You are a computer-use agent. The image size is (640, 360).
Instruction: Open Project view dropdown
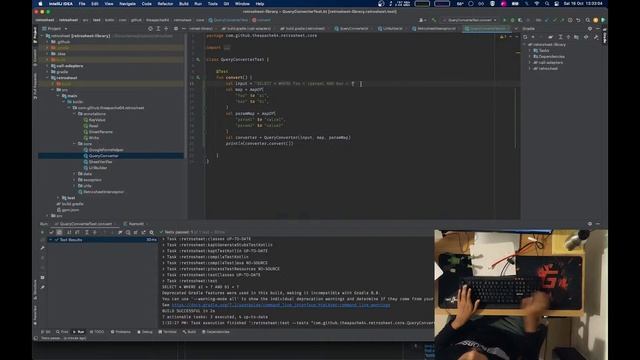(55, 29)
